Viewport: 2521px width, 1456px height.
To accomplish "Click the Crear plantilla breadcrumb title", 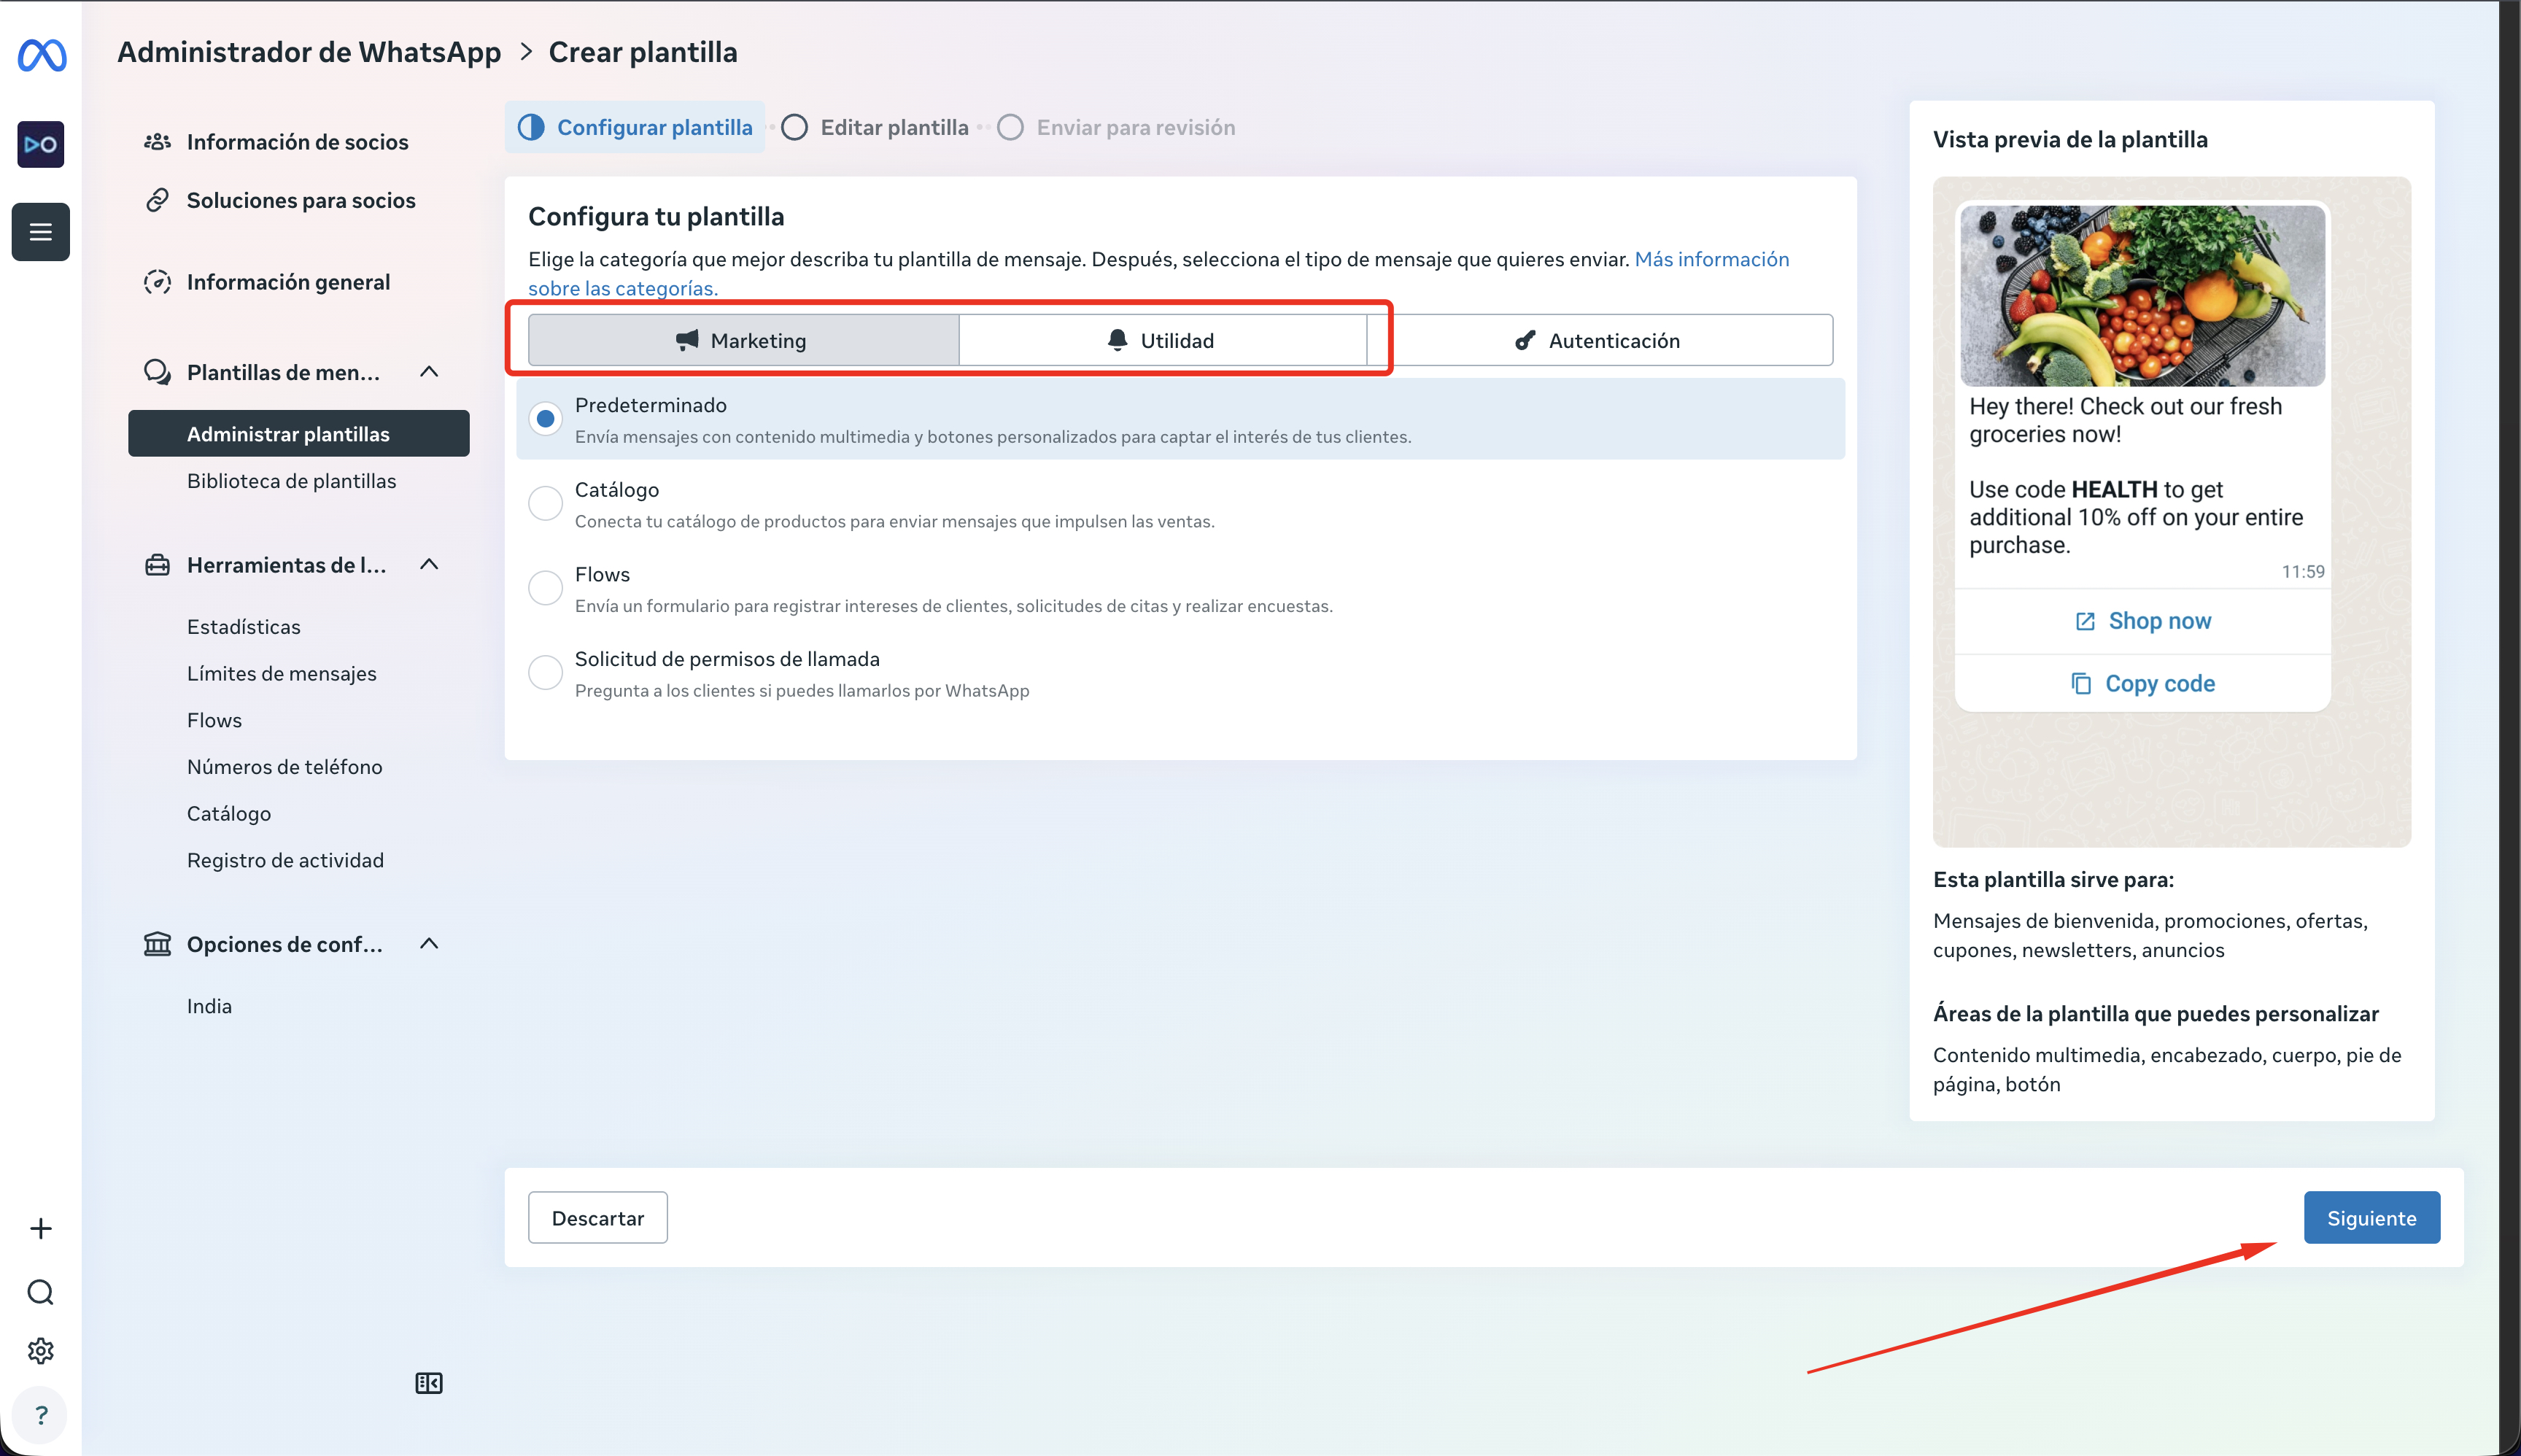I will pos(643,52).
